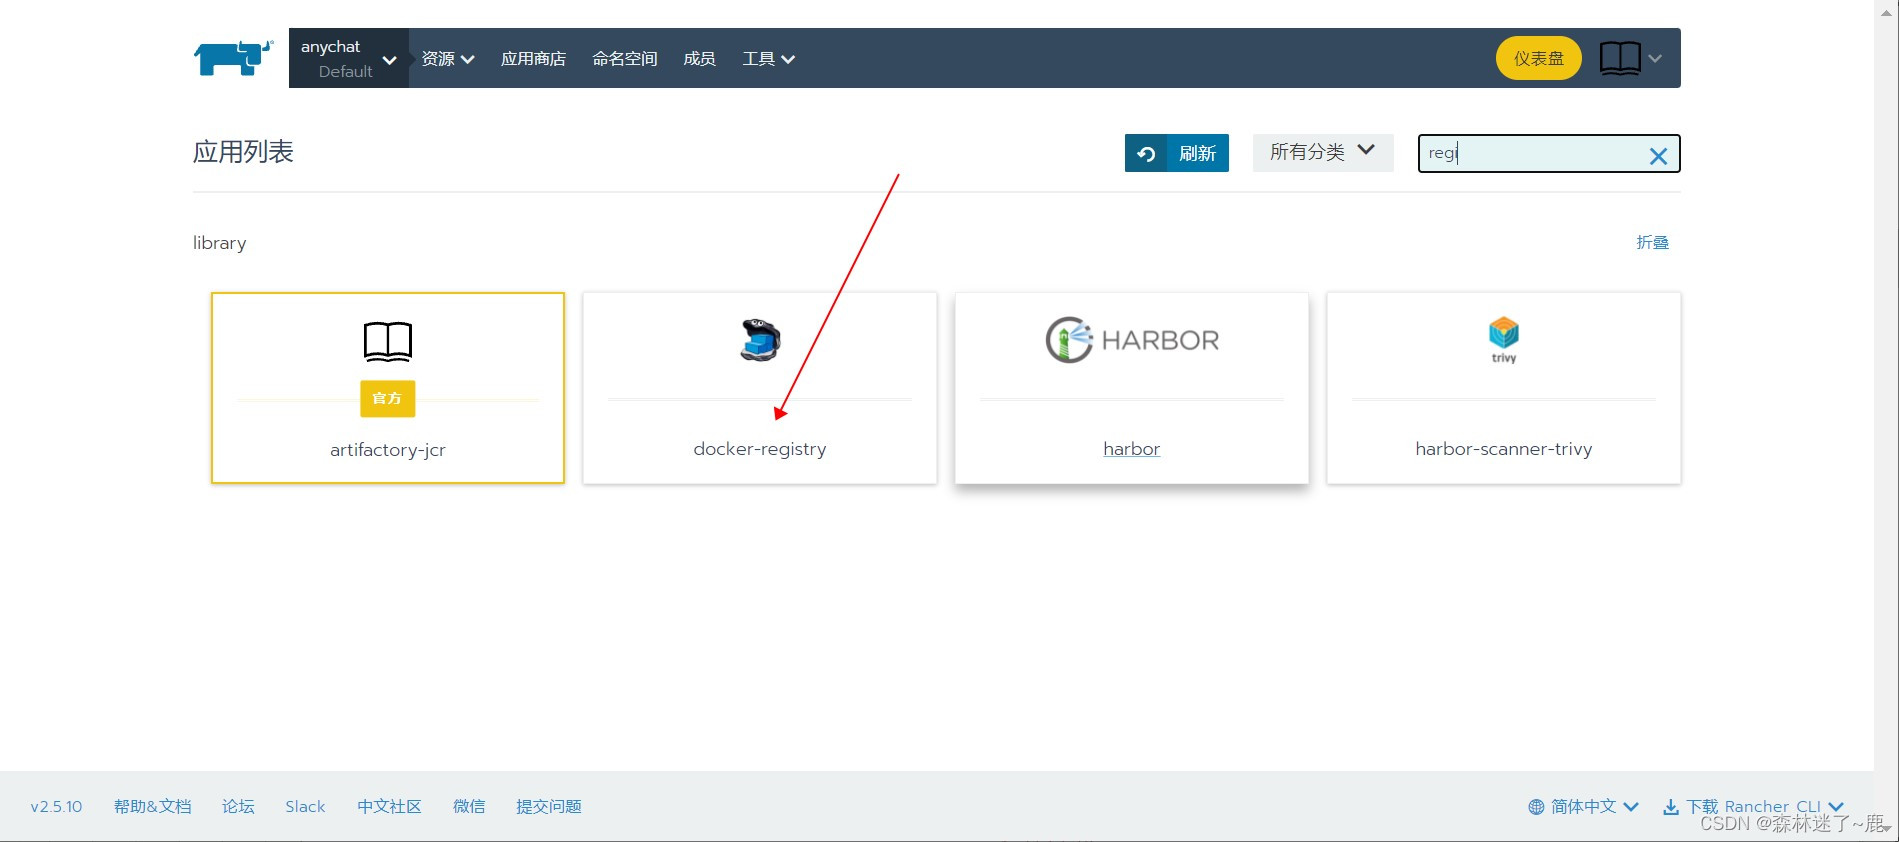This screenshot has height=842, width=1899.
Task: Click the globe language icon
Action: (x=1536, y=807)
